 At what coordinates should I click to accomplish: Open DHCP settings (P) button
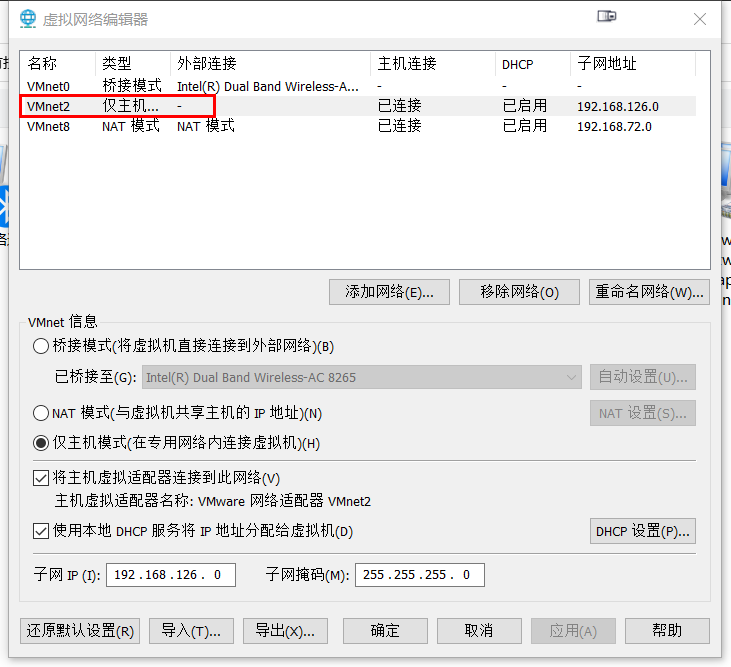click(x=643, y=531)
